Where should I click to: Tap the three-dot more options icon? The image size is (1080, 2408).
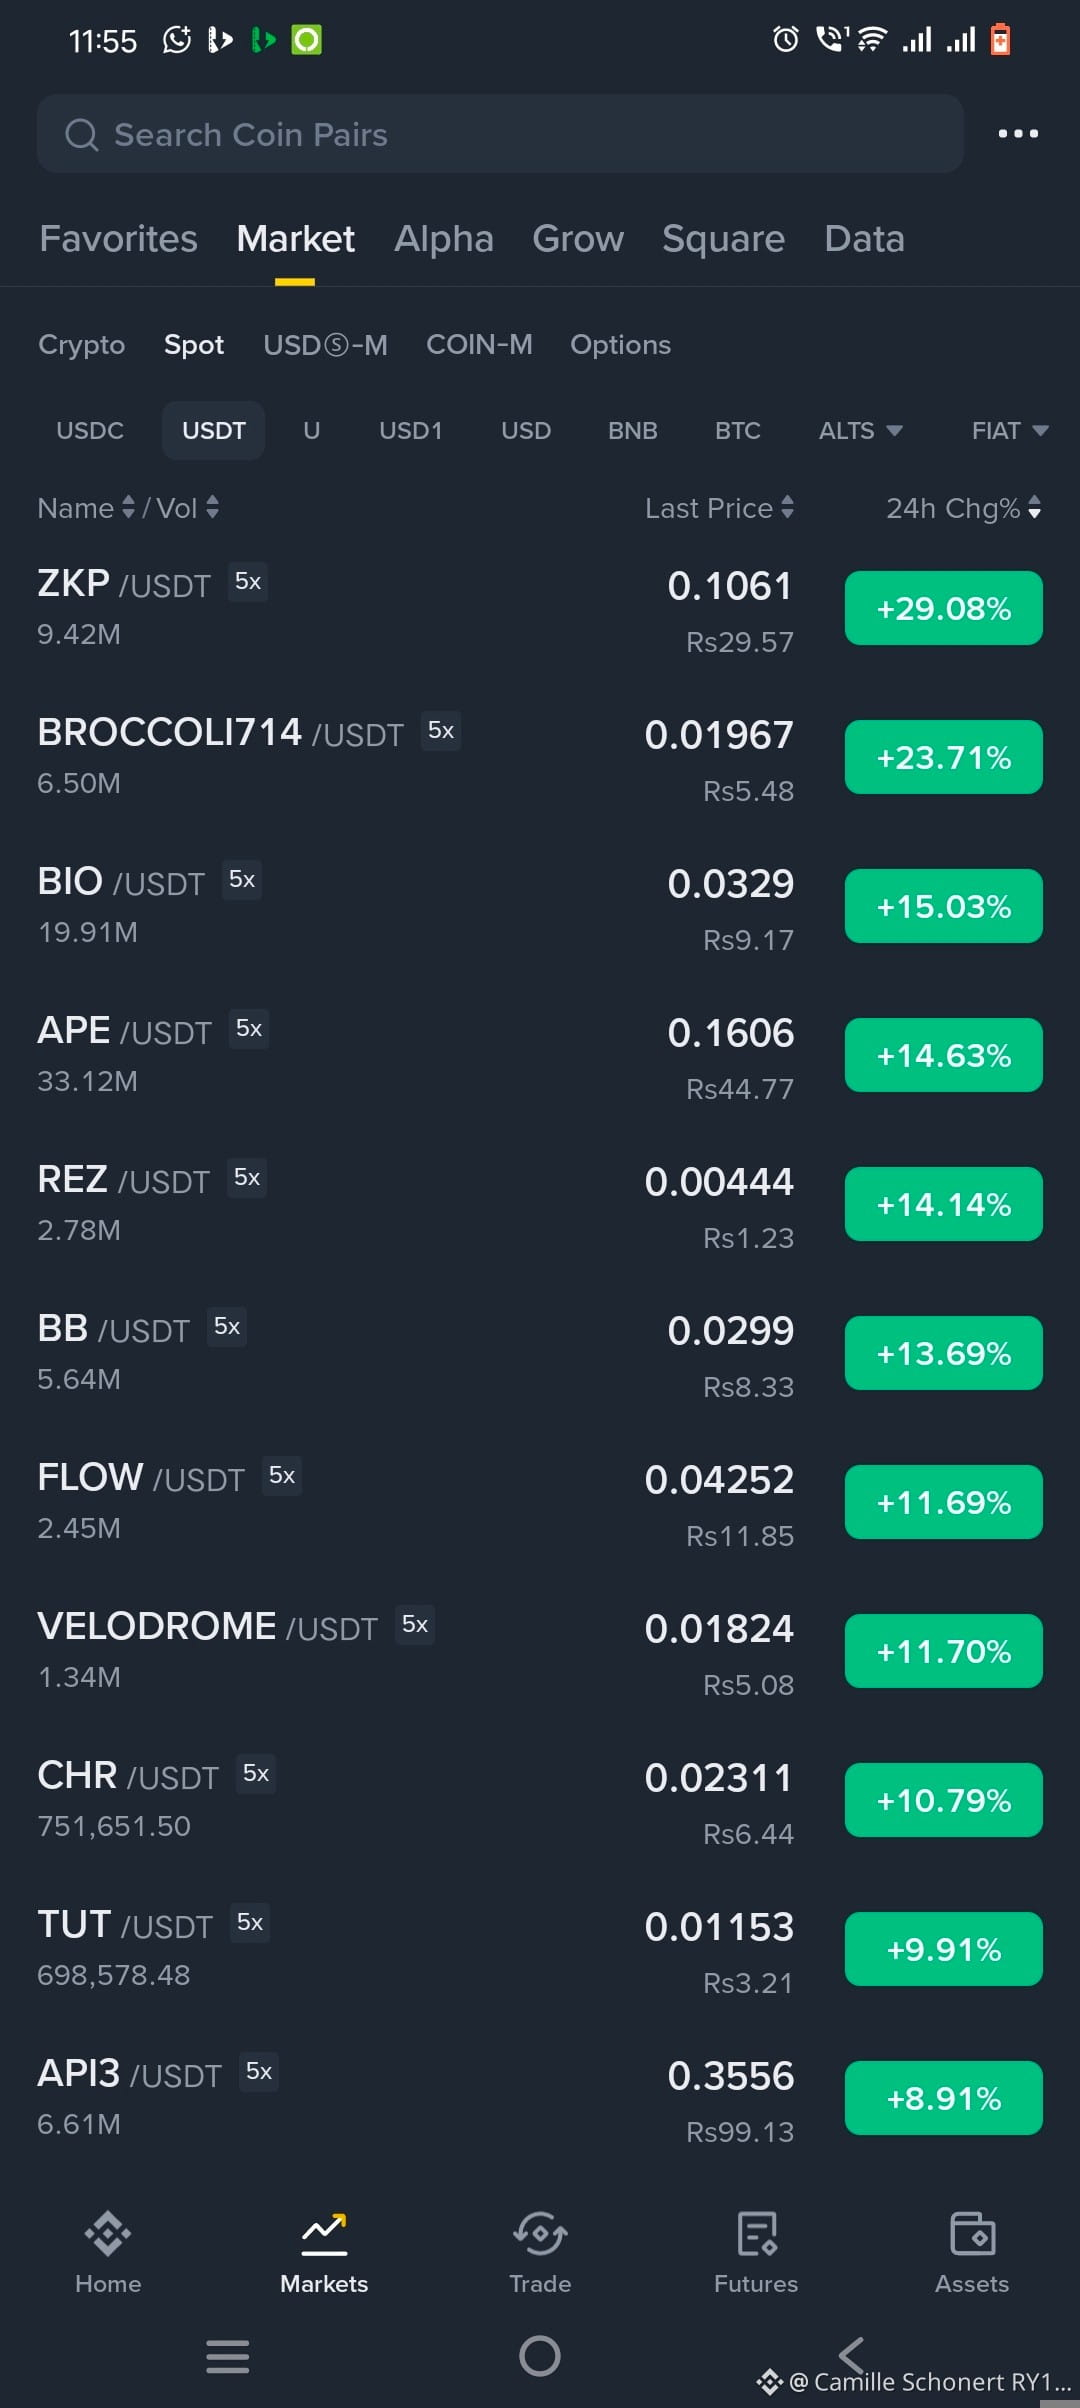(x=1018, y=134)
